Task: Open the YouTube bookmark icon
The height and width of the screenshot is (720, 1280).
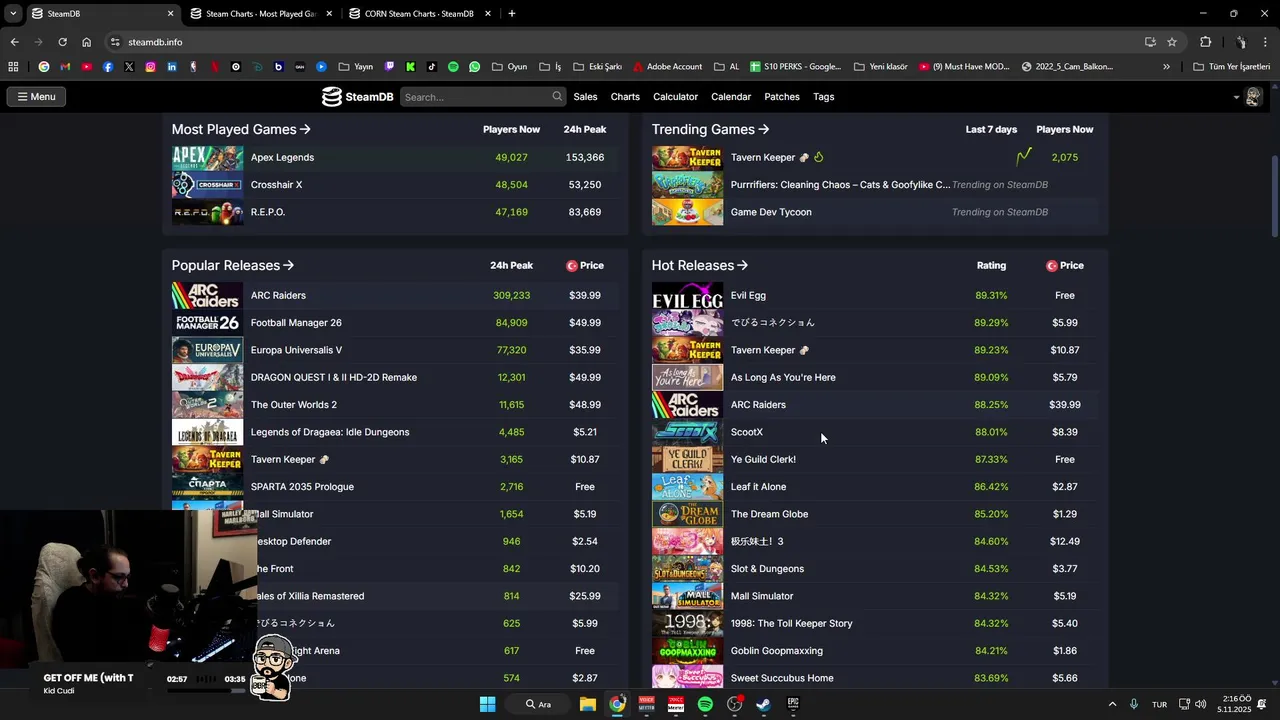Action: pos(87,67)
